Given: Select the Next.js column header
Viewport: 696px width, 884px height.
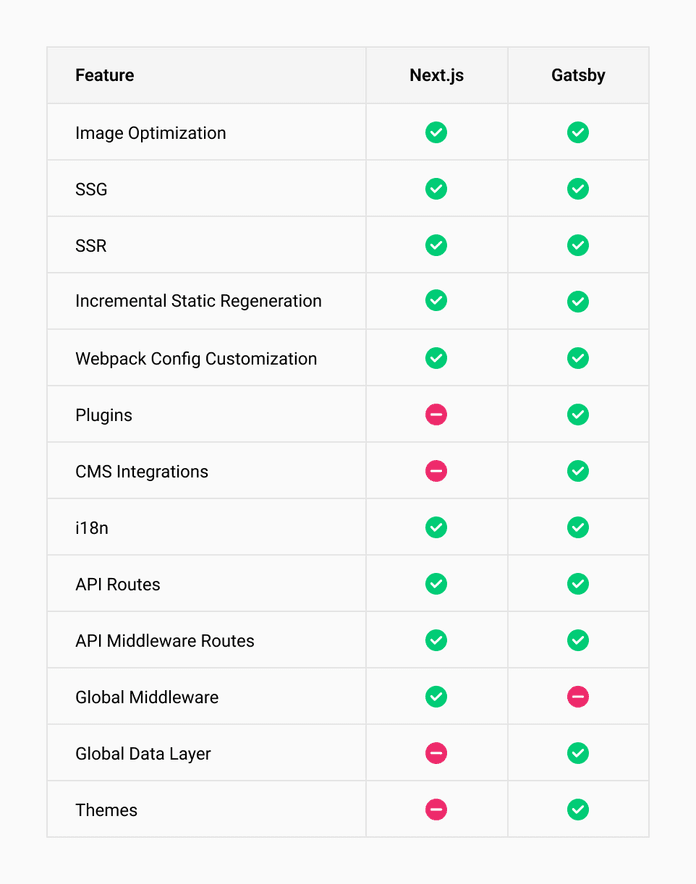Looking at the screenshot, I should 436,75.
